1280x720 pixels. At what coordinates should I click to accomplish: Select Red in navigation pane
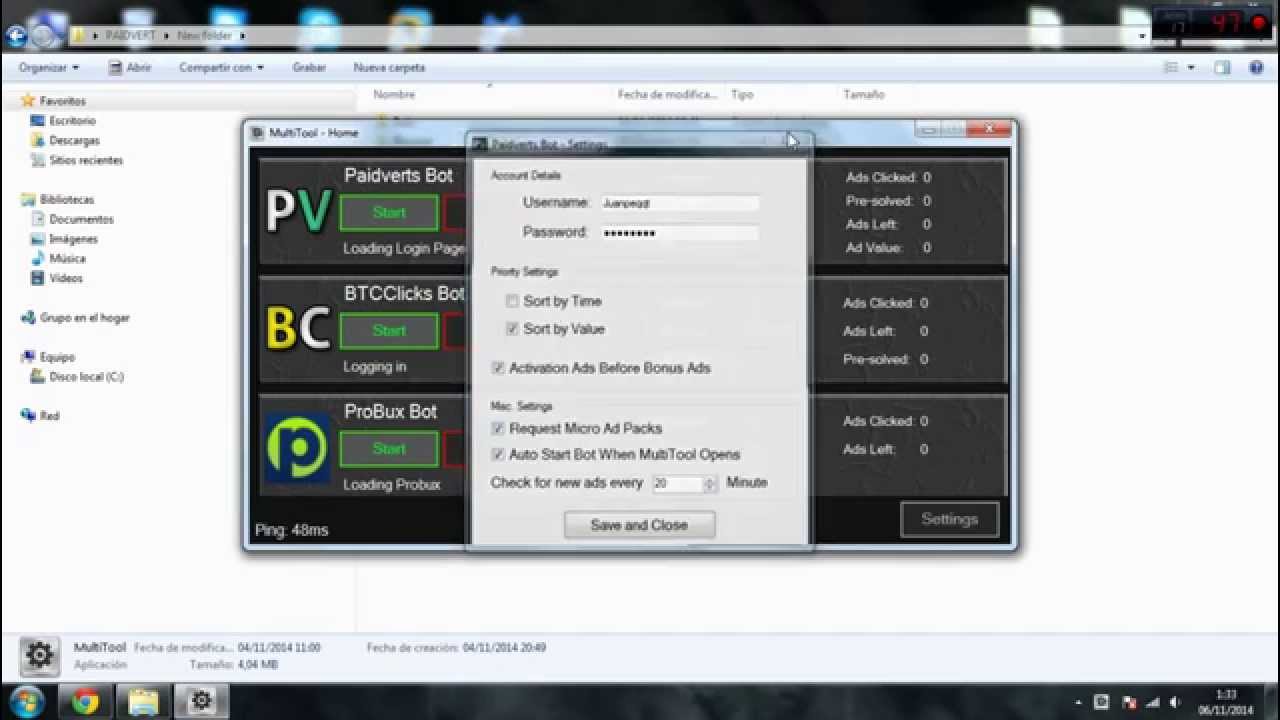point(49,415)
